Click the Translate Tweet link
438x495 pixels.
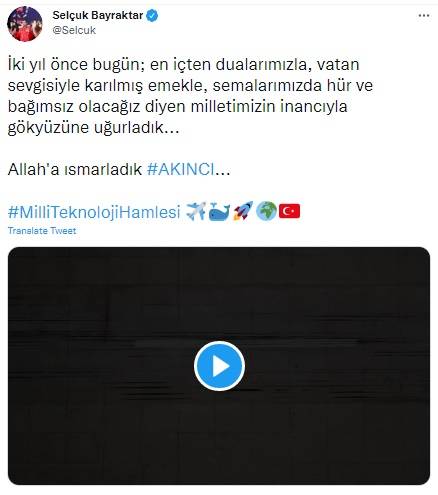[x=42, y=231]
